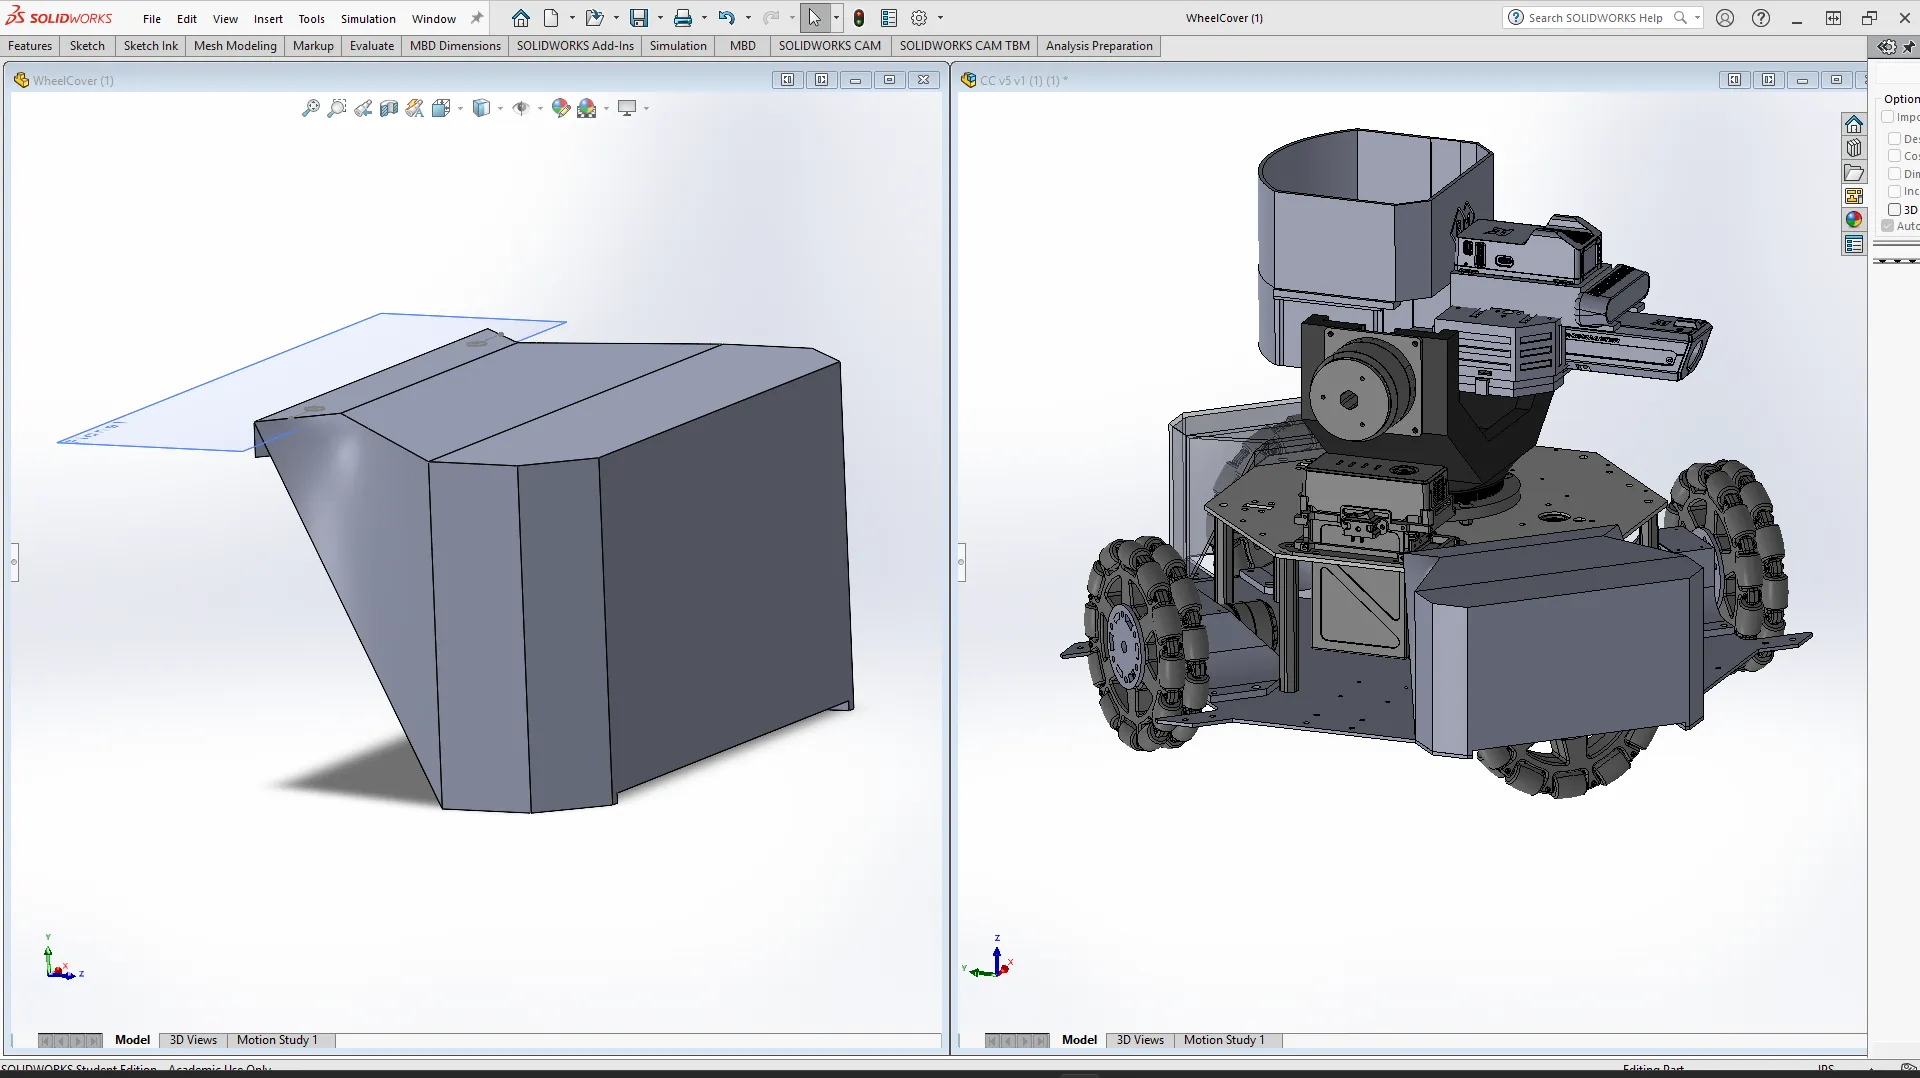1920x1078 pixels.
Task: Open the Tools menu
Action: coord(312,19)
